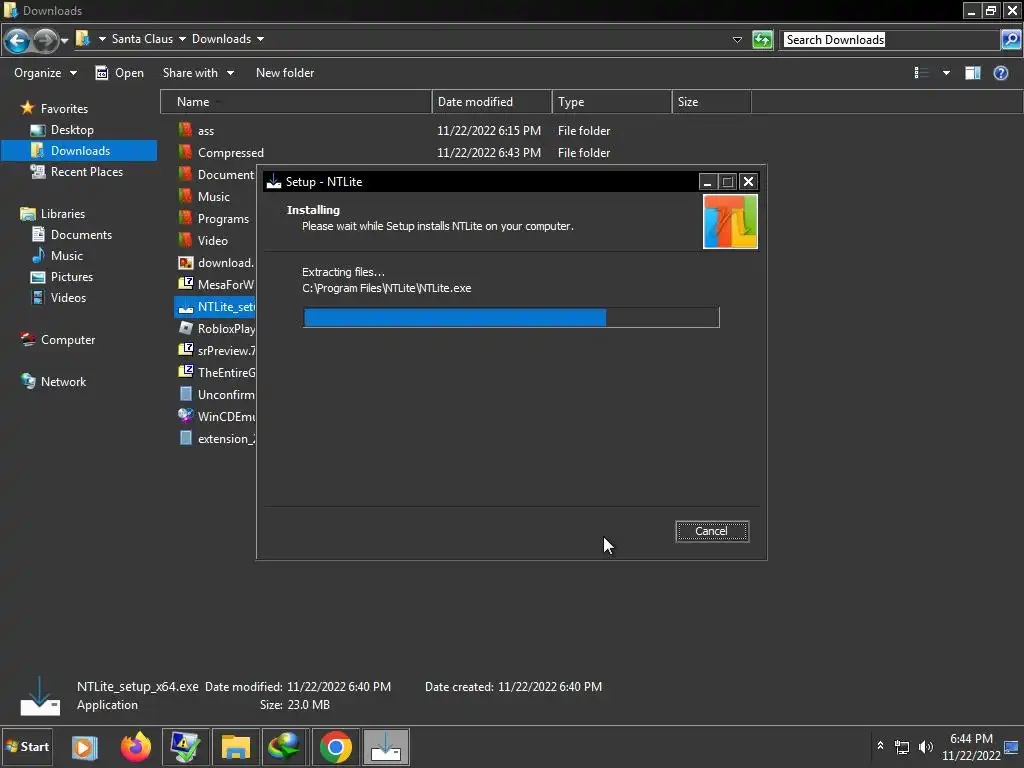Viewport: 1024px width, 768px height.
Task: Sort by the Date modified column header
Action: [x=492, y=102]
